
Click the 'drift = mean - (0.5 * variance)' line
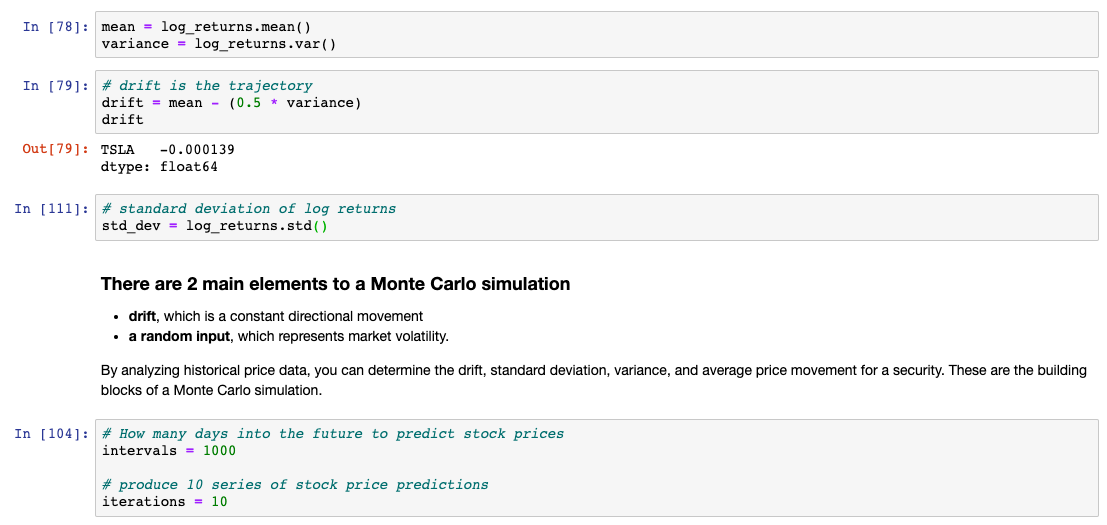coord(231,103)
